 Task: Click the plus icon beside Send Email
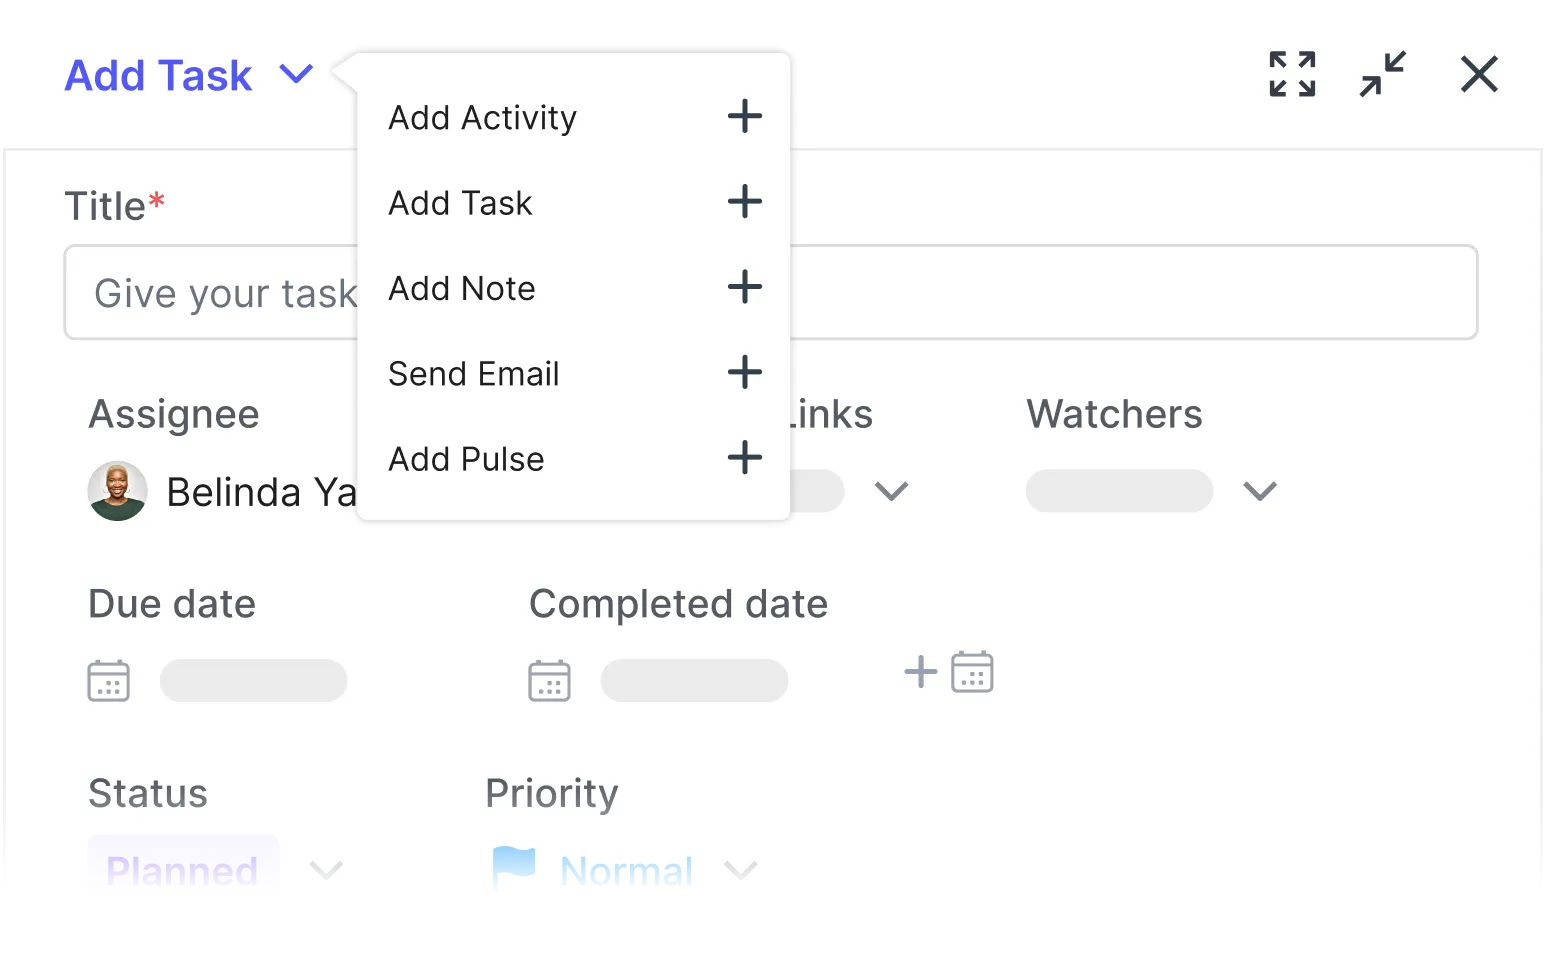(x=745, y=372)
